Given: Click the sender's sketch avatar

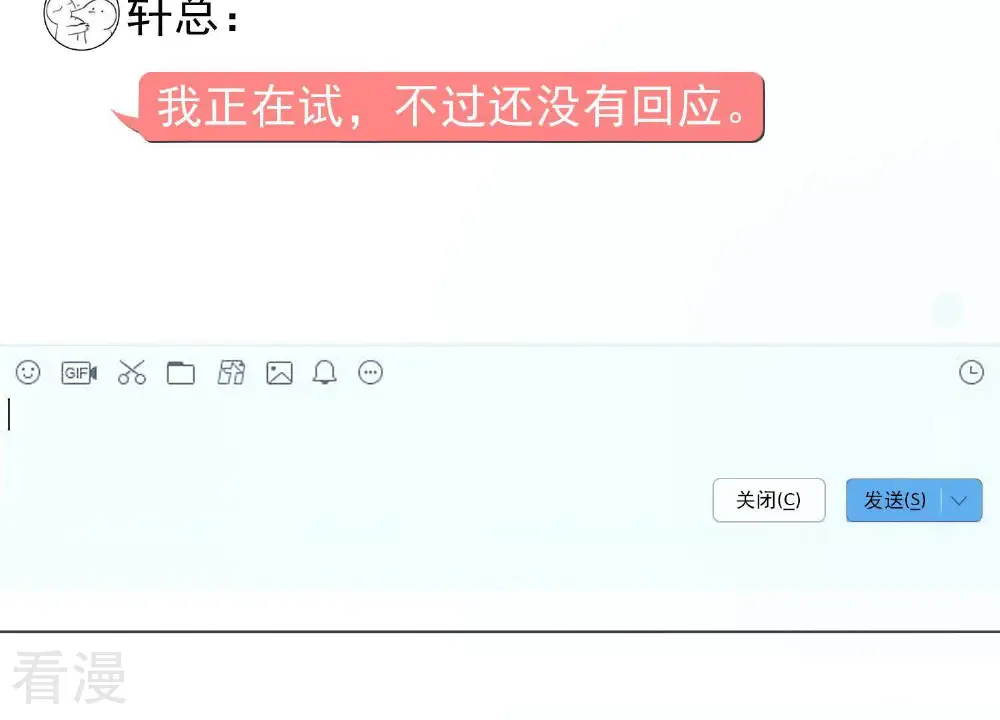Looking at the screenshot, I should click(x=82, y=22).
